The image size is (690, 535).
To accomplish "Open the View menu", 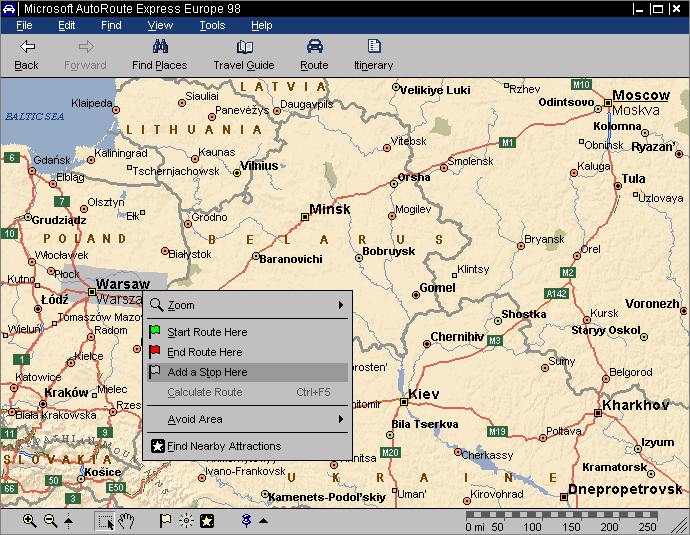I will click(x=160, y=26).
